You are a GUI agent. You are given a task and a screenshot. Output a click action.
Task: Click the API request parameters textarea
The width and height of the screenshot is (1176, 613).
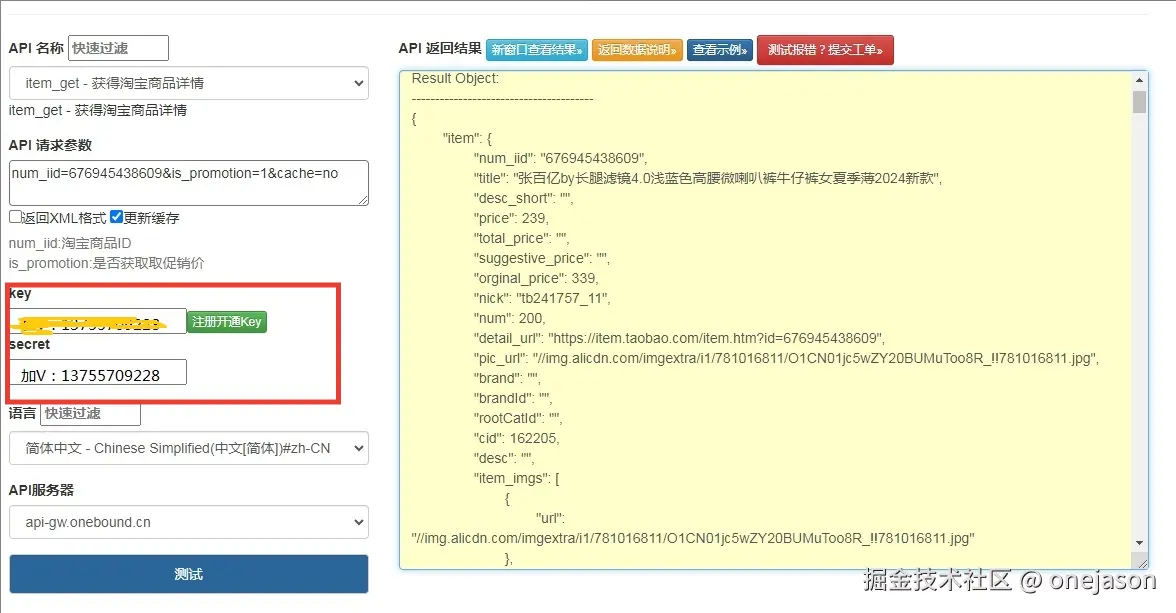point(188,182)
